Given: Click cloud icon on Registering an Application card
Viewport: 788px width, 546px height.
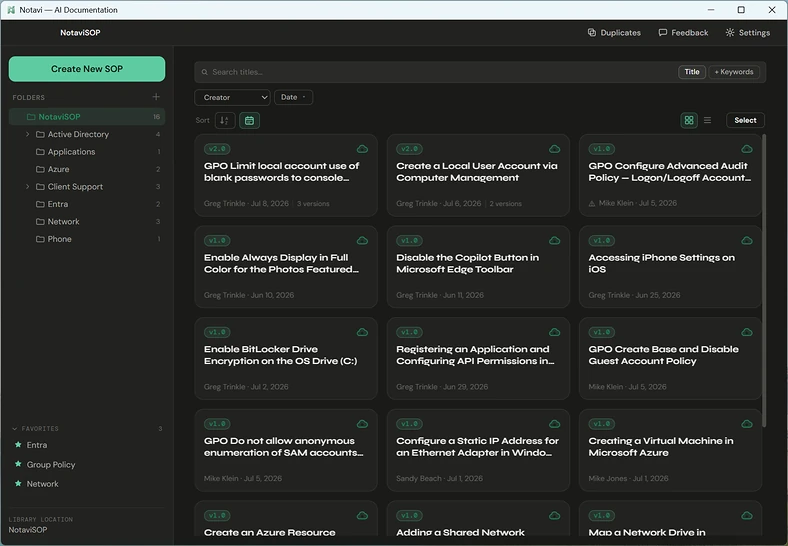Looking at the screenshot, I should click(555, 332).
